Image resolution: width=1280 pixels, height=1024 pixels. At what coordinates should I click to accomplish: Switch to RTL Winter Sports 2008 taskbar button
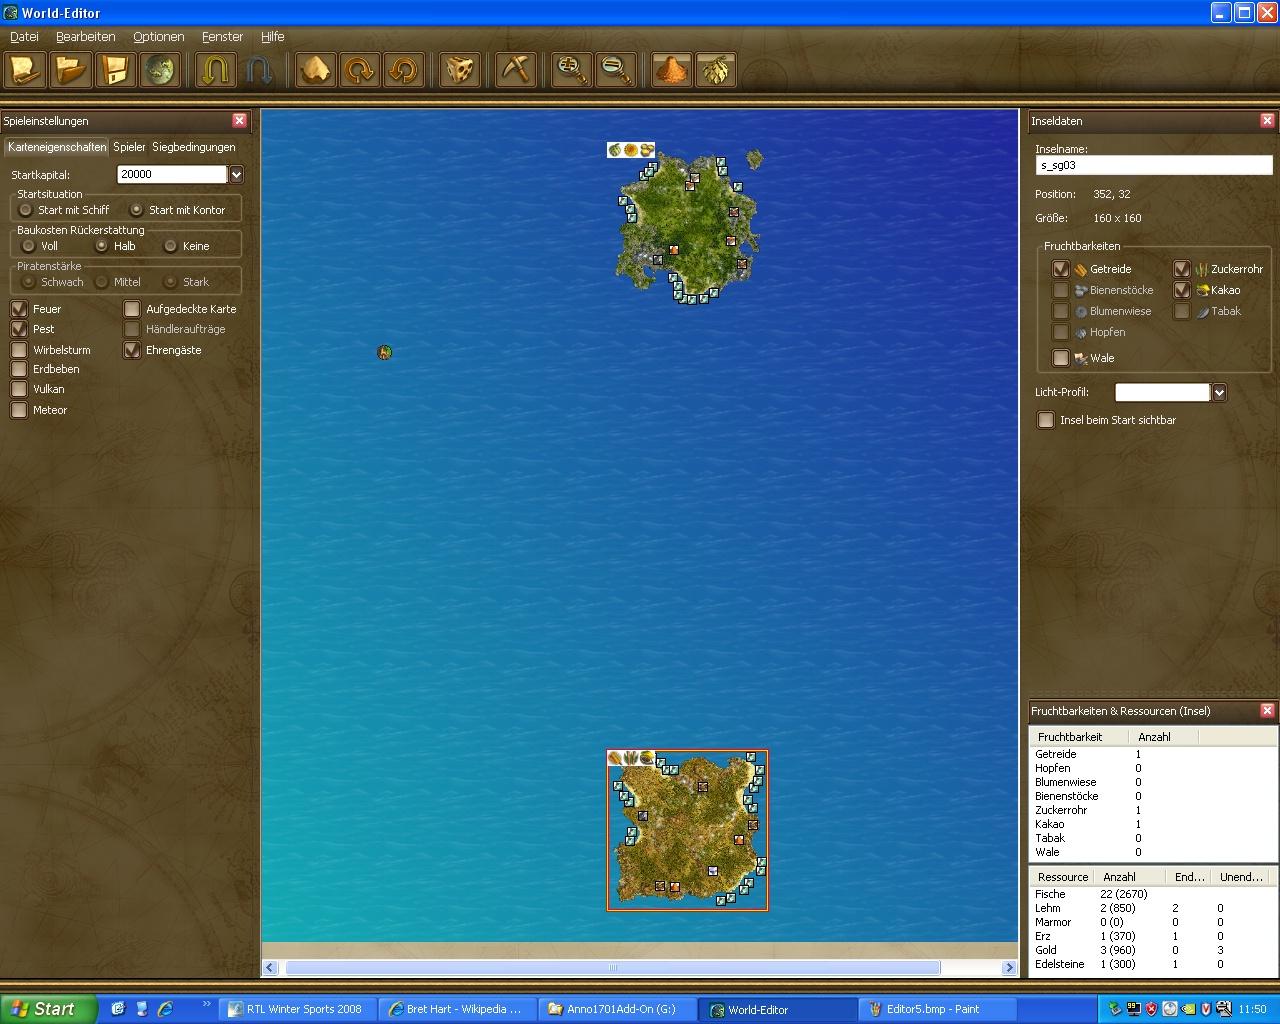(297, 1009)
